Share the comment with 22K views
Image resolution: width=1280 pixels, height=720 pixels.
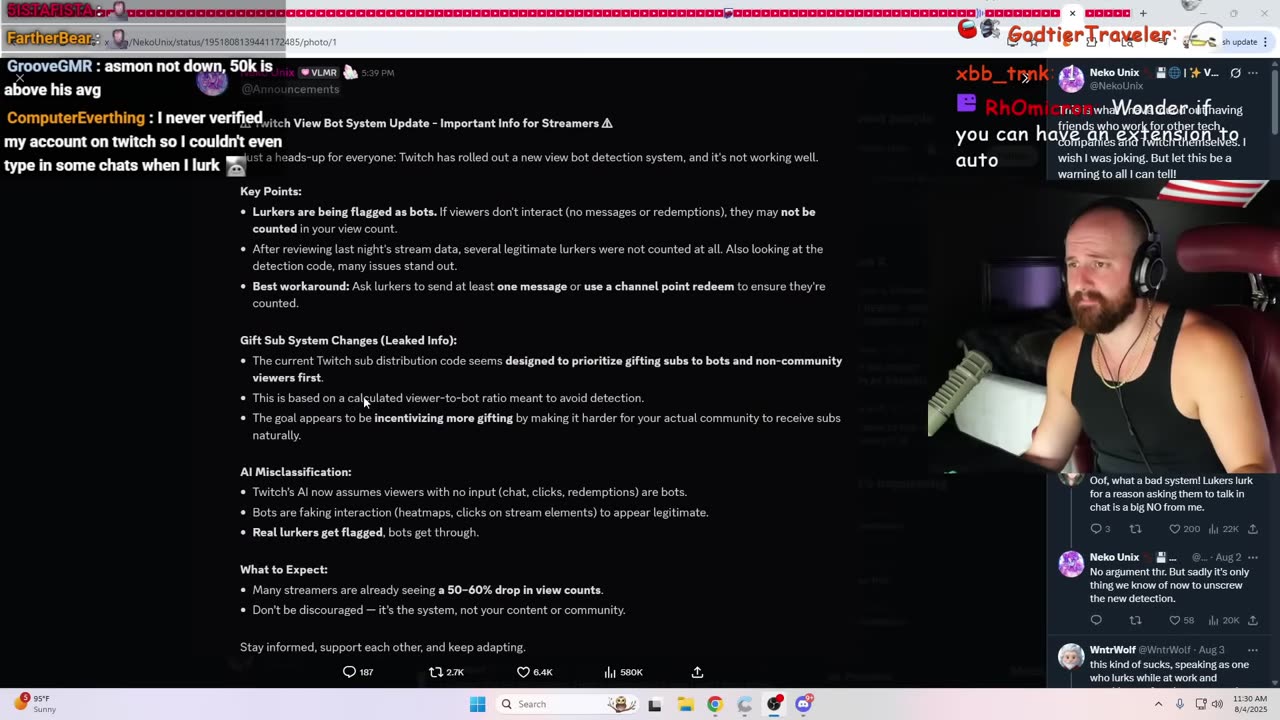tap(1253, 529)
